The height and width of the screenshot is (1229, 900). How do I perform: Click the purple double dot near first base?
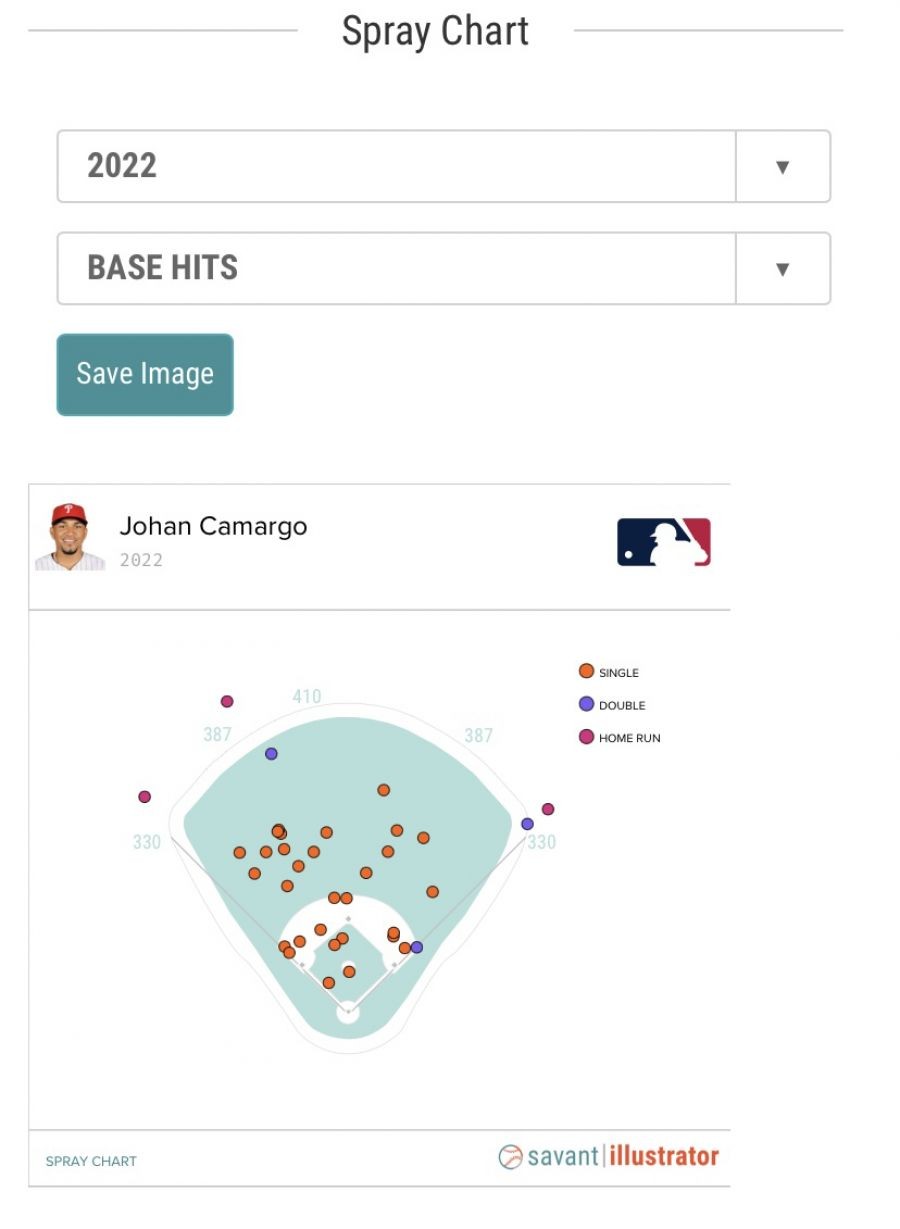417,947
